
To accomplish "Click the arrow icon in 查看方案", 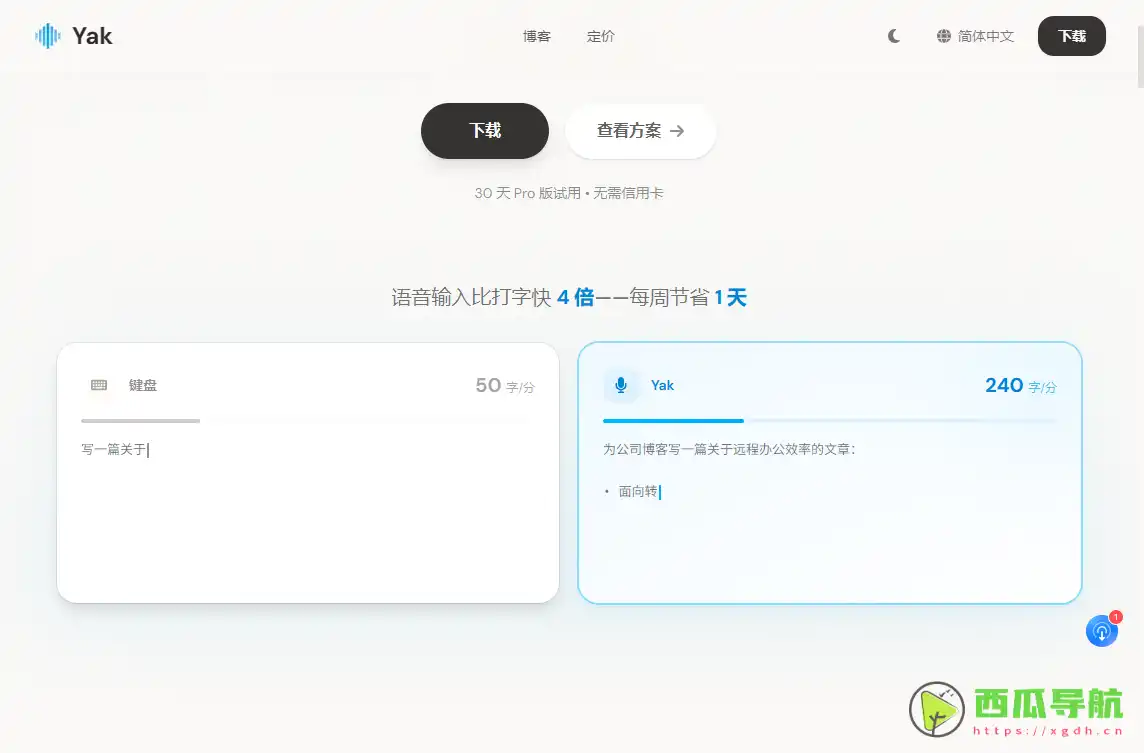I will click(677, 131).
